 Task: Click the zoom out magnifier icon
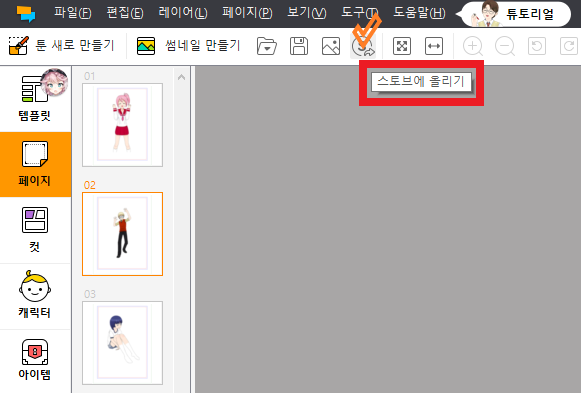click(505, 47)
